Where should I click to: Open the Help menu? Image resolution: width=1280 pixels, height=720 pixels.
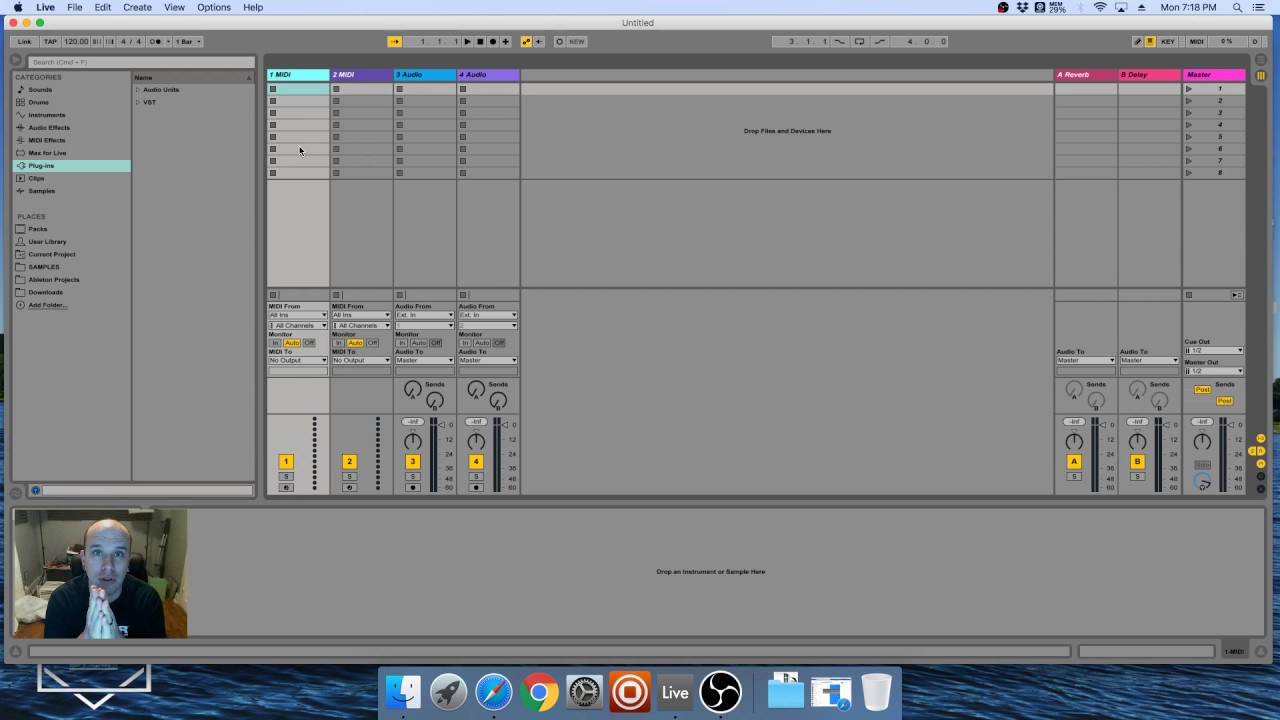tap(253, 7)
